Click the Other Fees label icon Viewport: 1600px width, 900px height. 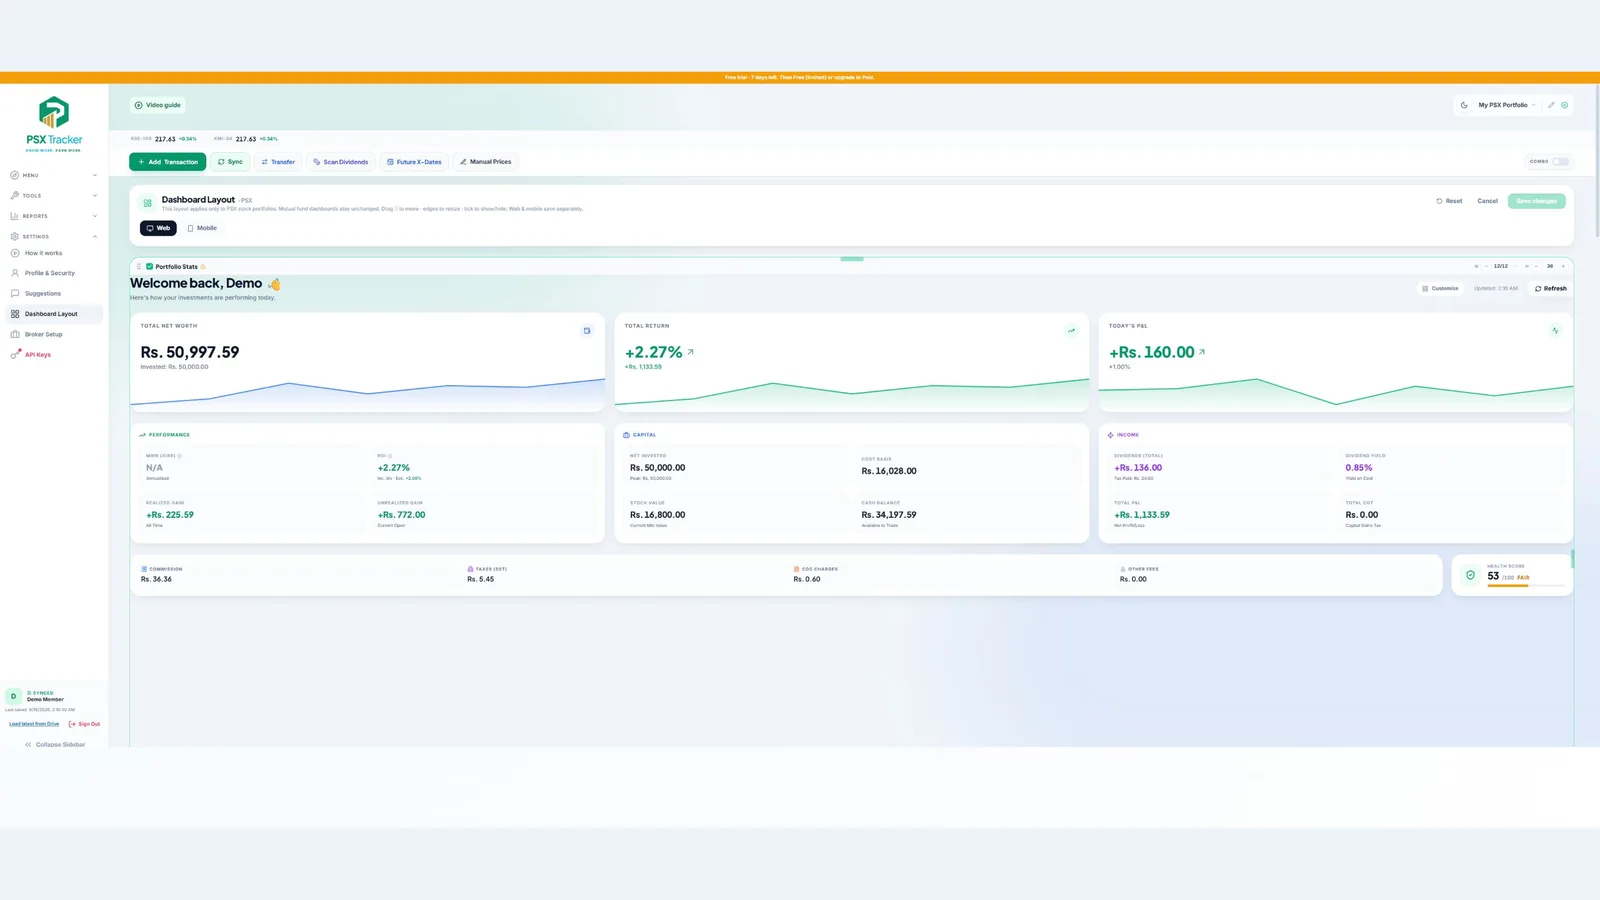1123,569
